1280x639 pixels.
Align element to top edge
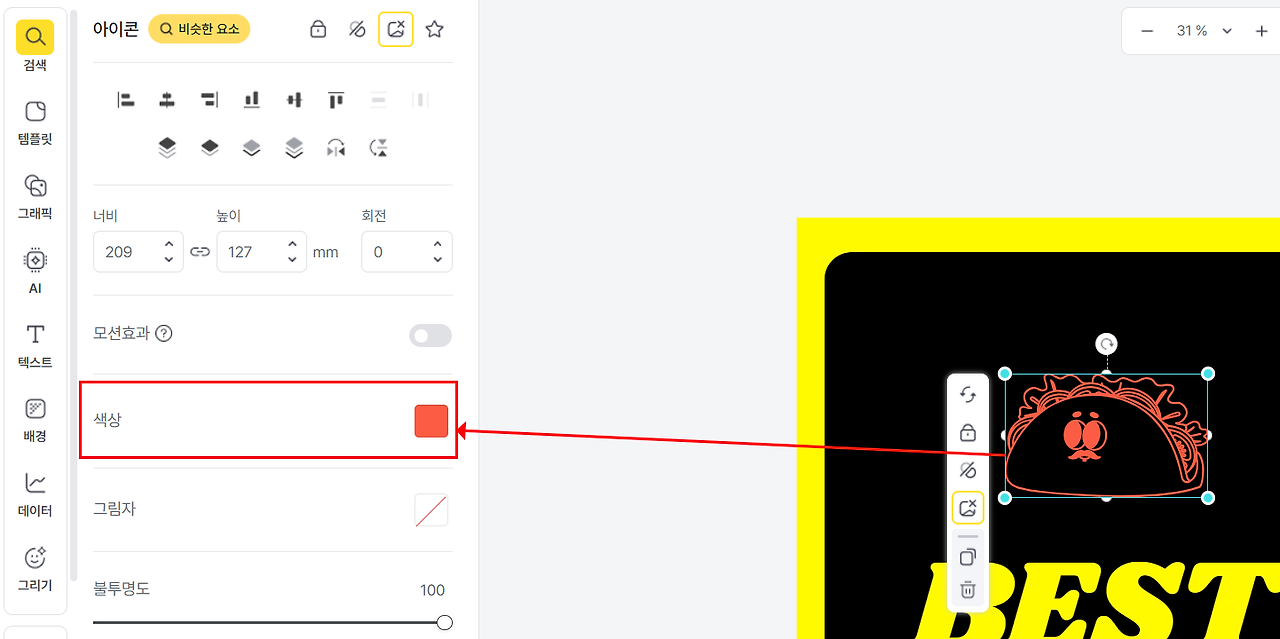click(336, 100)
